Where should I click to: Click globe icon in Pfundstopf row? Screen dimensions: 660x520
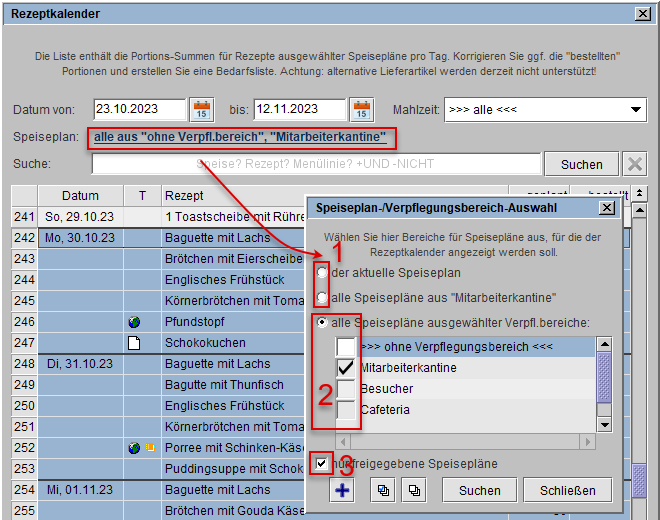pos(134,322)
